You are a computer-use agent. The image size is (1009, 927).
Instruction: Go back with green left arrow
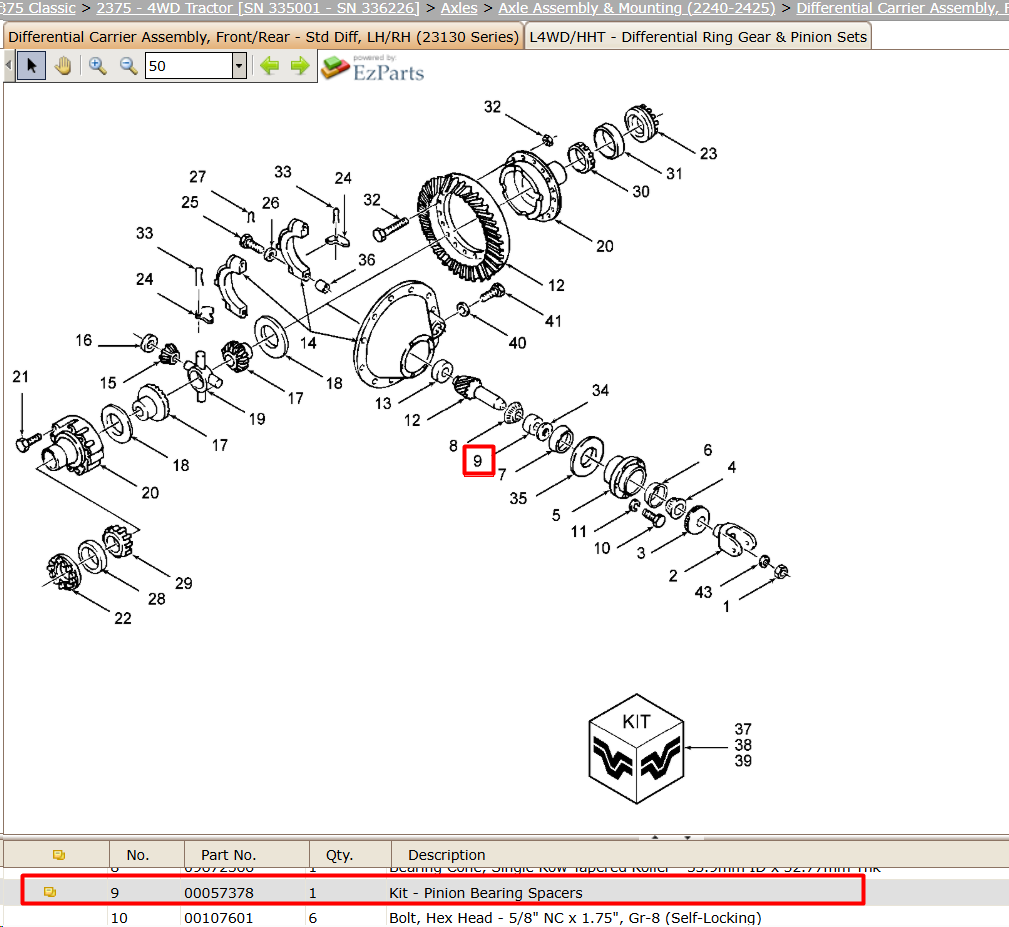pyautogui.click(x=270, y=66)
